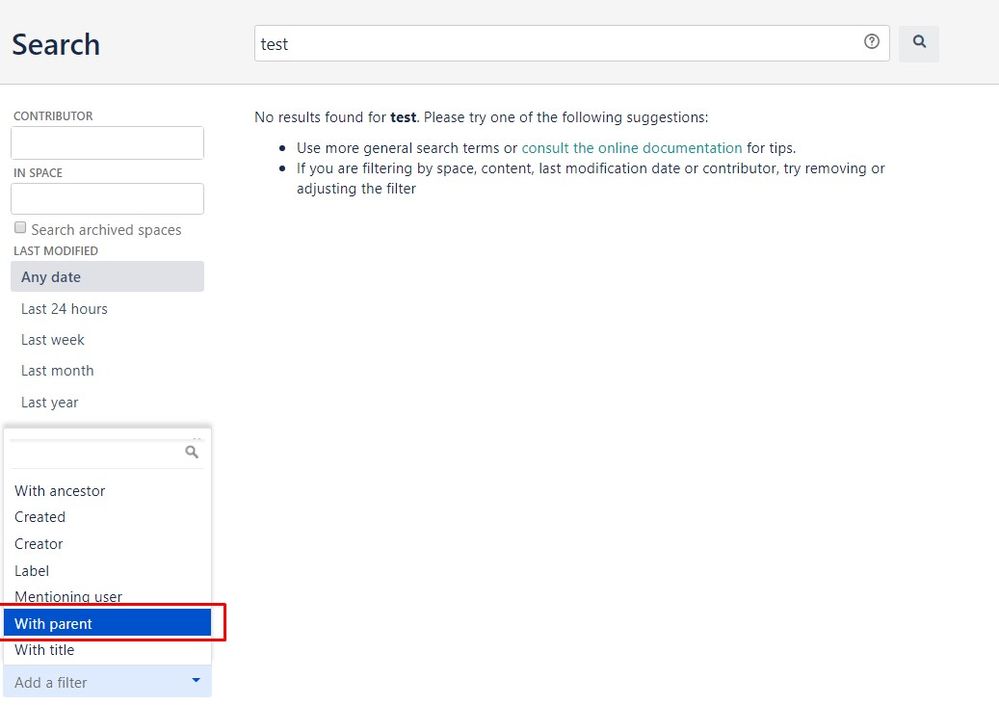
Task: Click the search magnifier button
Action: point(919,43)
